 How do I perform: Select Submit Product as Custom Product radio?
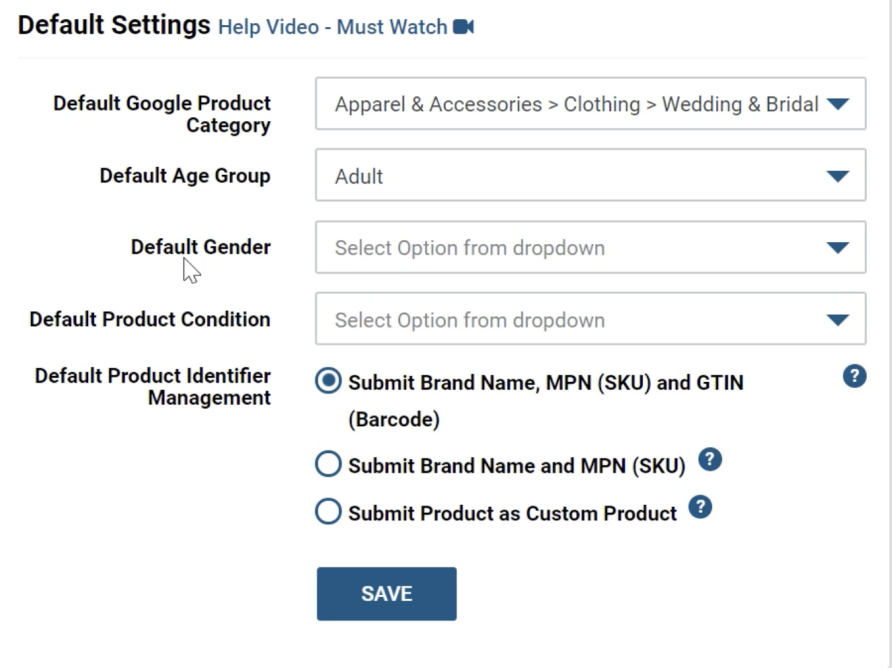328,512
